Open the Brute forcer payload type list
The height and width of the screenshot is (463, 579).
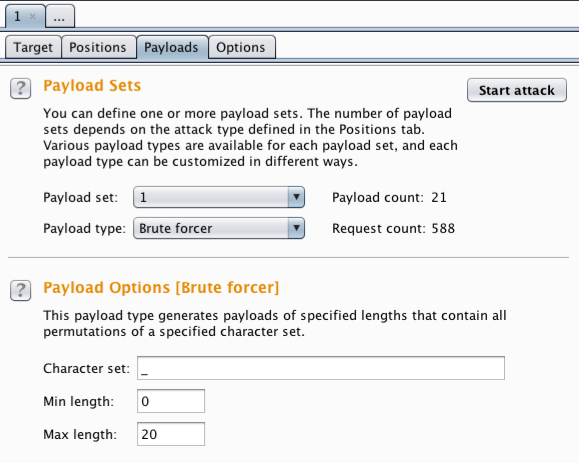pyautogui.click(x=219, y=228)
